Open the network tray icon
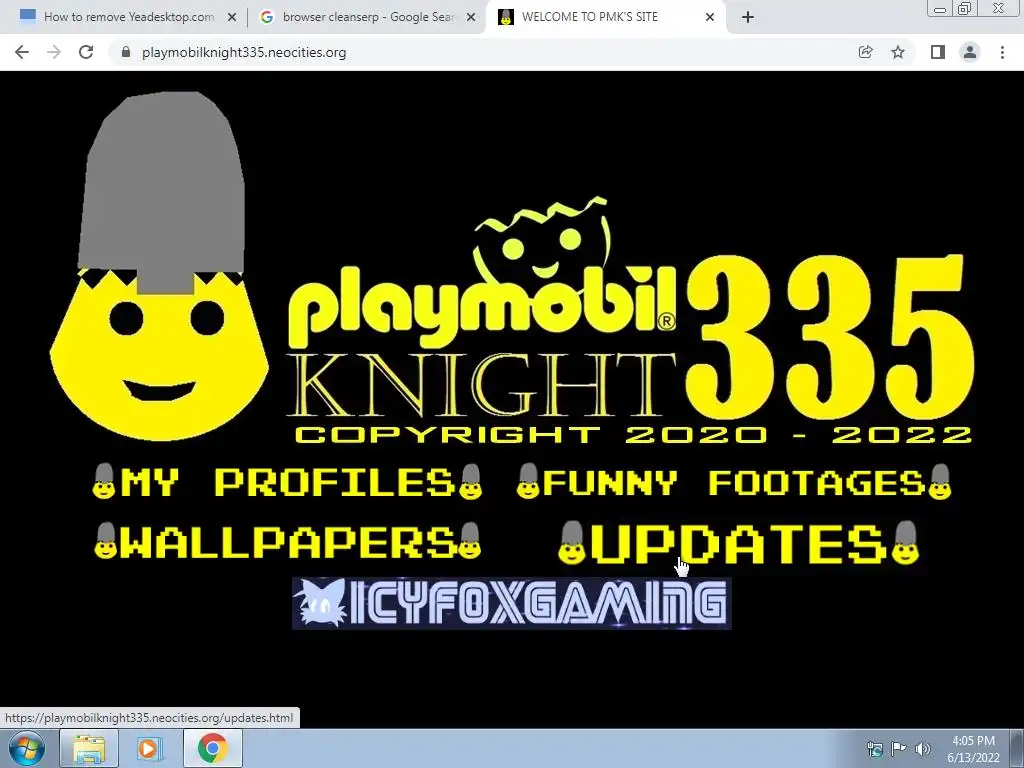This screenshot has width=1024, height=768. [874, 749]
